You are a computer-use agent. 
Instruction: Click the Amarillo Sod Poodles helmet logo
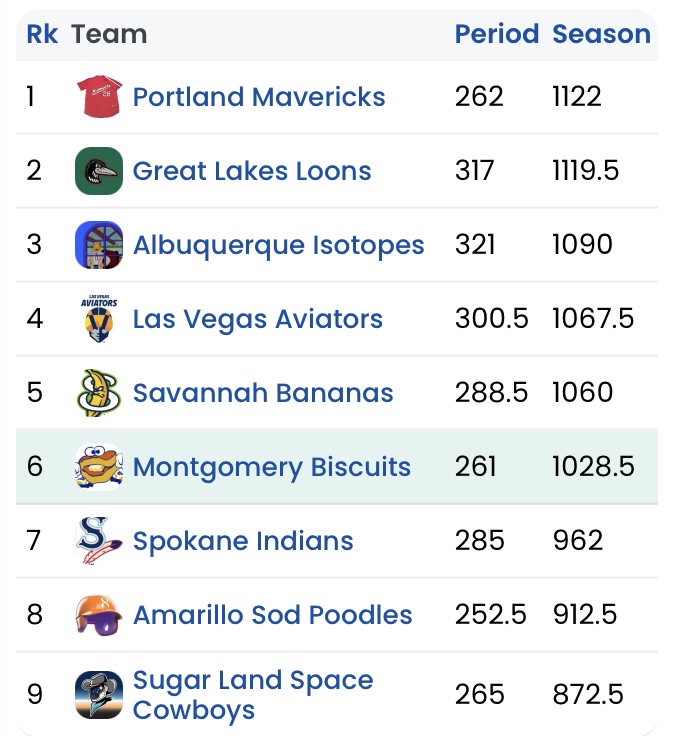click(x=99, y=614)
